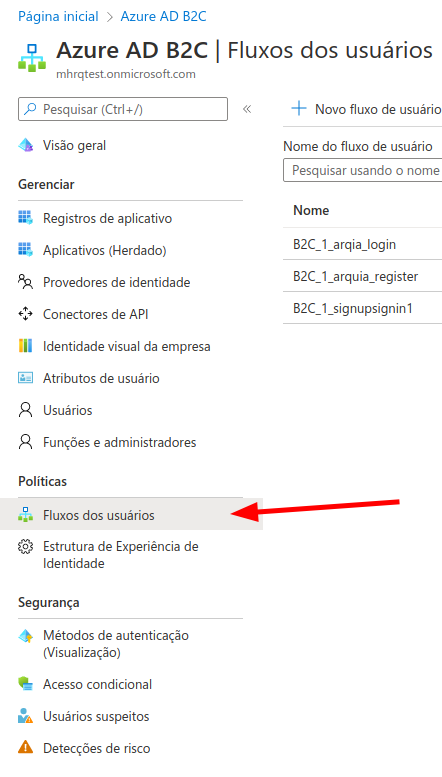This screenshot has width=442, height=777.
Task: Click the Pesquisar usando o nome field
Action: pos(363,170)
